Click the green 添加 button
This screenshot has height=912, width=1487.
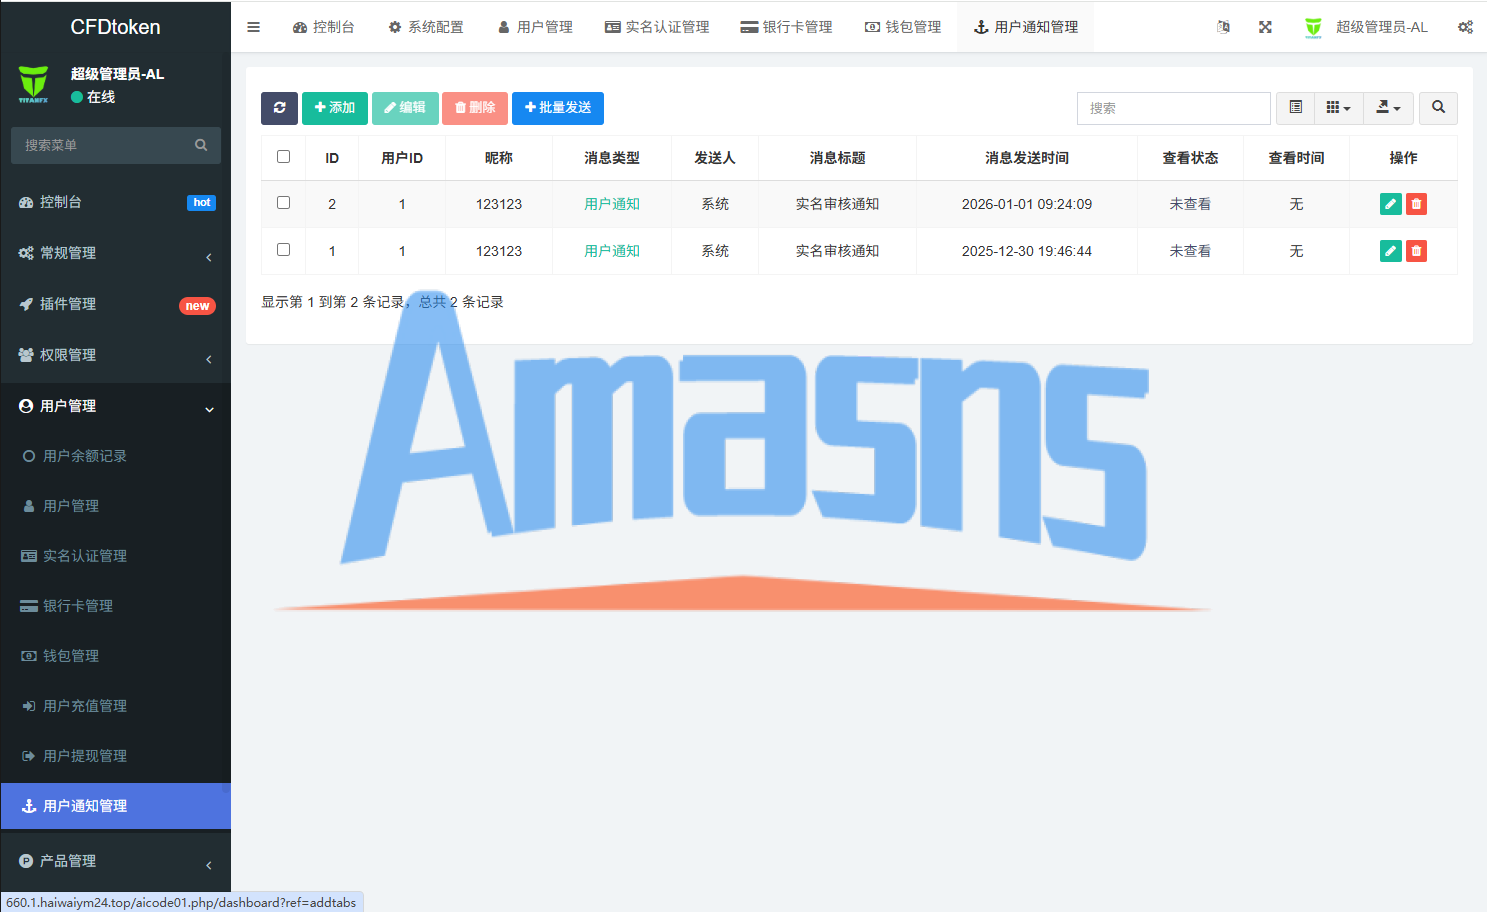[x=335, y=108]
